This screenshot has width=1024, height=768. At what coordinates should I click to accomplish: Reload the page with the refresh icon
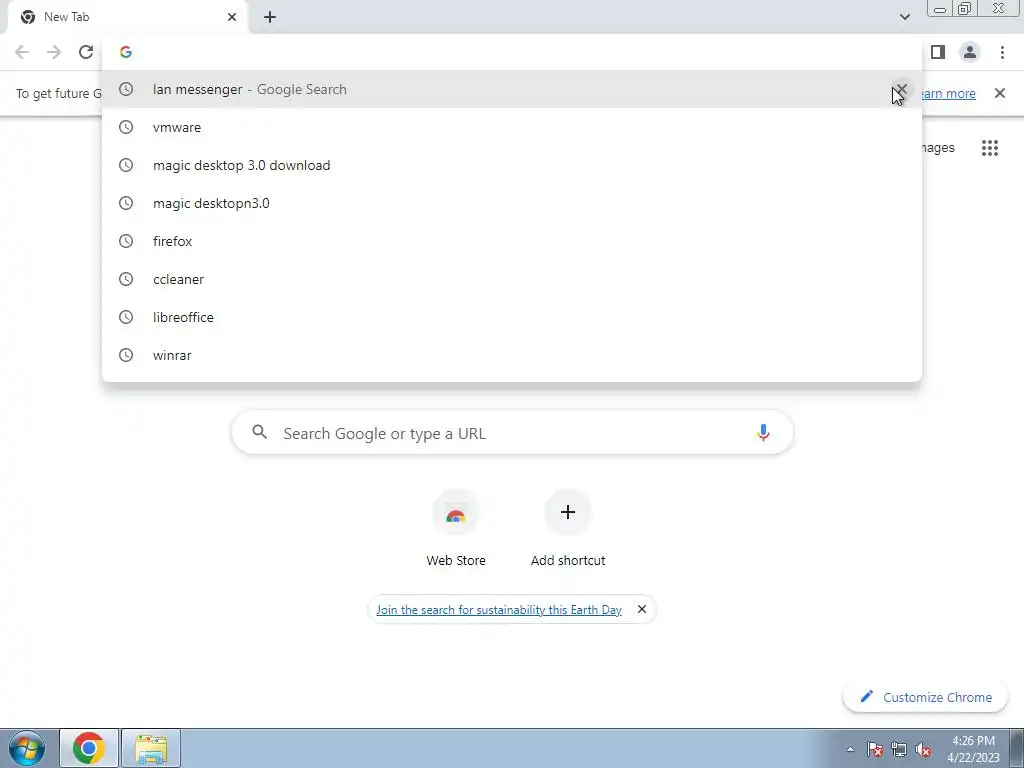(x=86, y=52)
